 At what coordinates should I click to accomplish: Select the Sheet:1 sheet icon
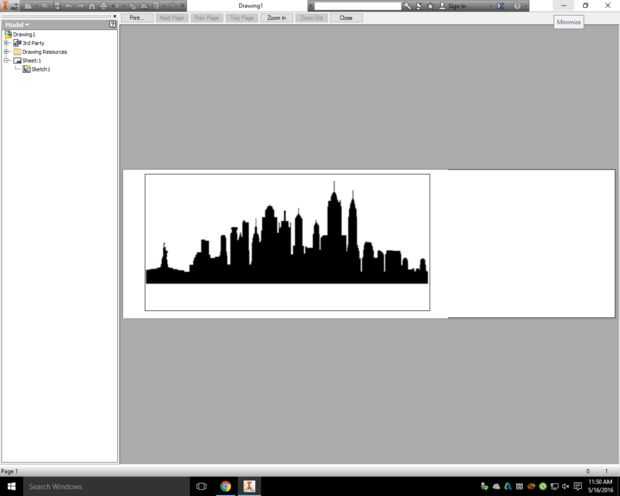coord(17,61)
